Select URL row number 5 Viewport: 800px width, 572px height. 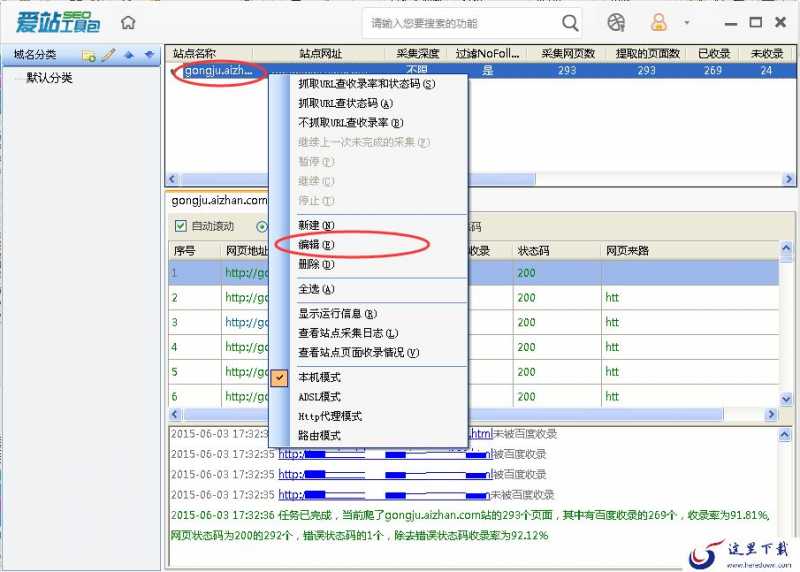(473, 372)
